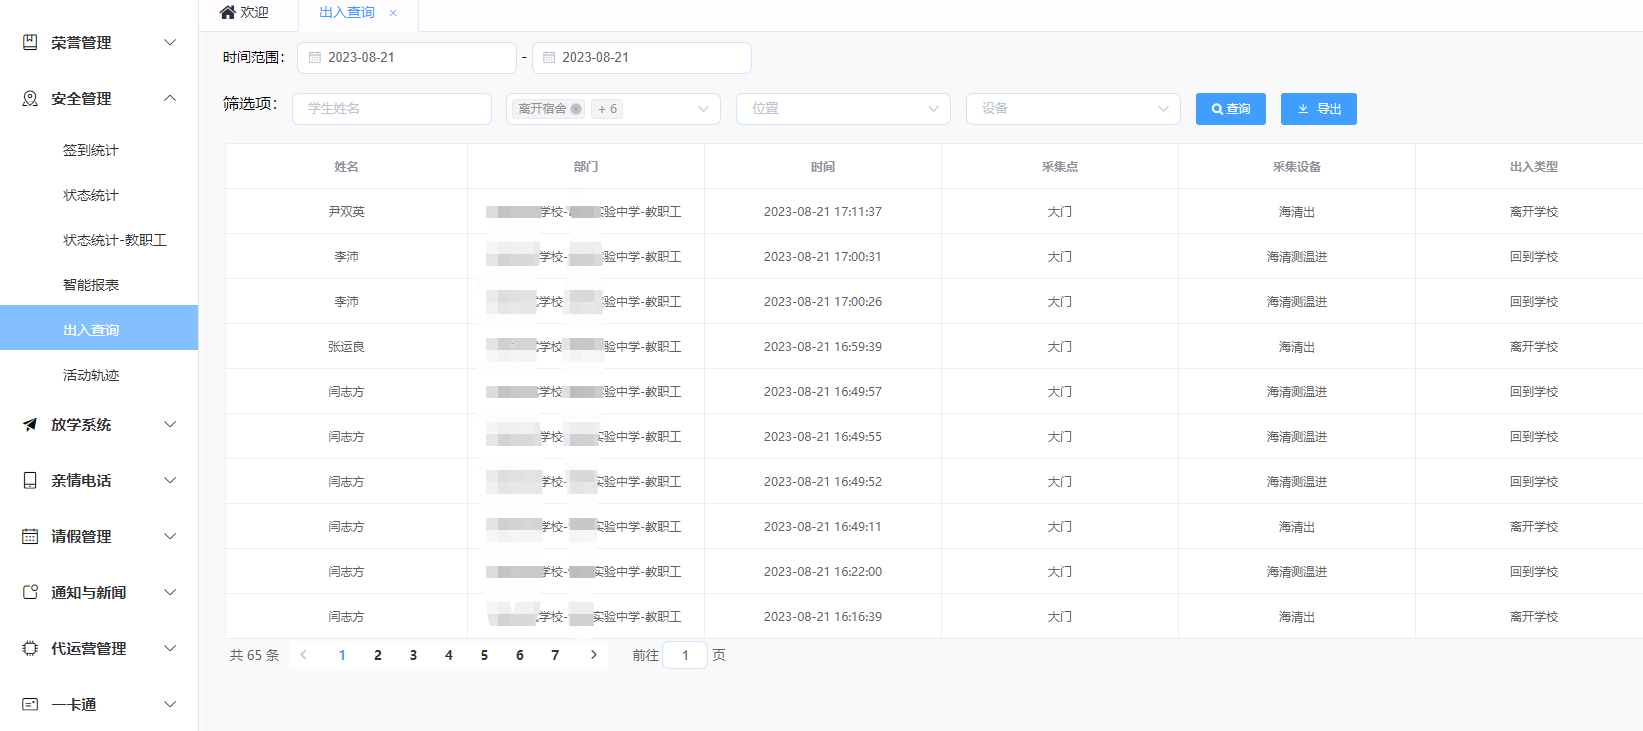Click the start date calendar icon
The height and width of the screenshot is (731, 1643).
coord(315,57)
